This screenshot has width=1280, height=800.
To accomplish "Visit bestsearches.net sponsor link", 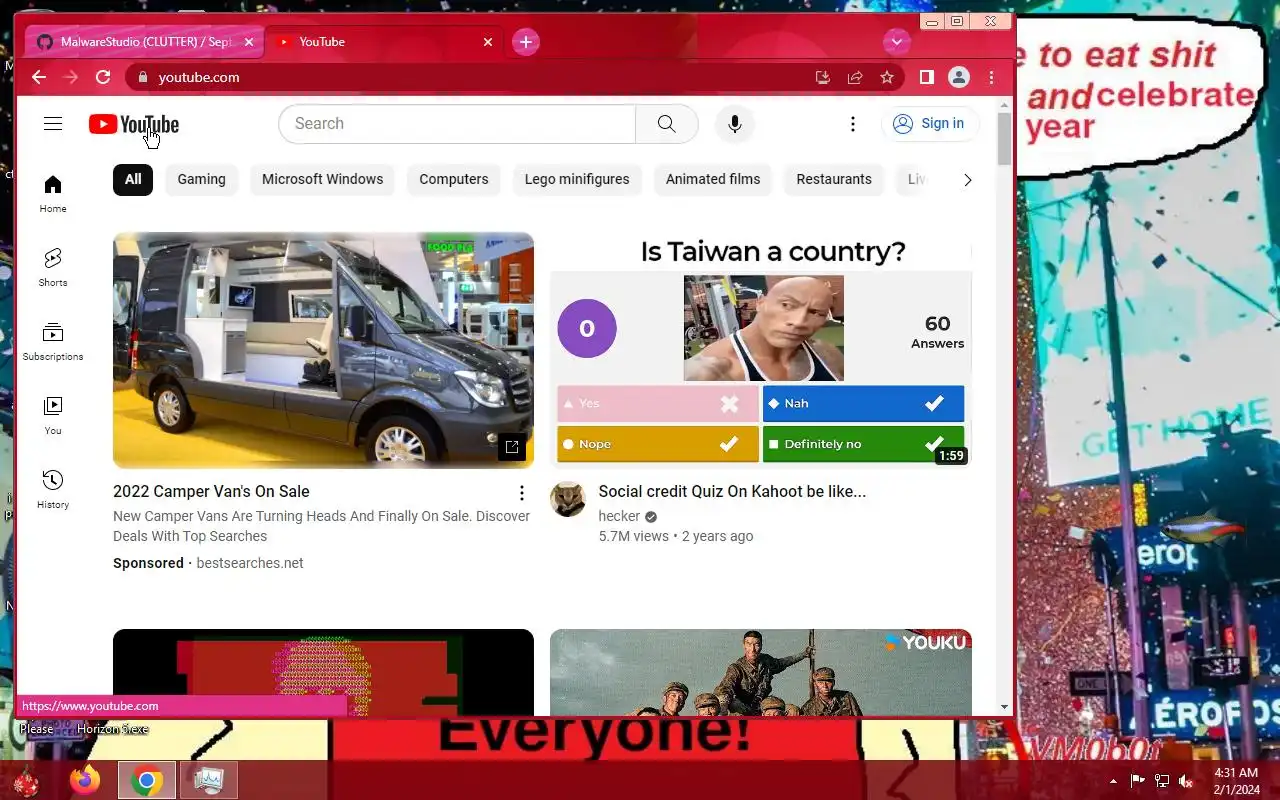I will coord(250,563).
